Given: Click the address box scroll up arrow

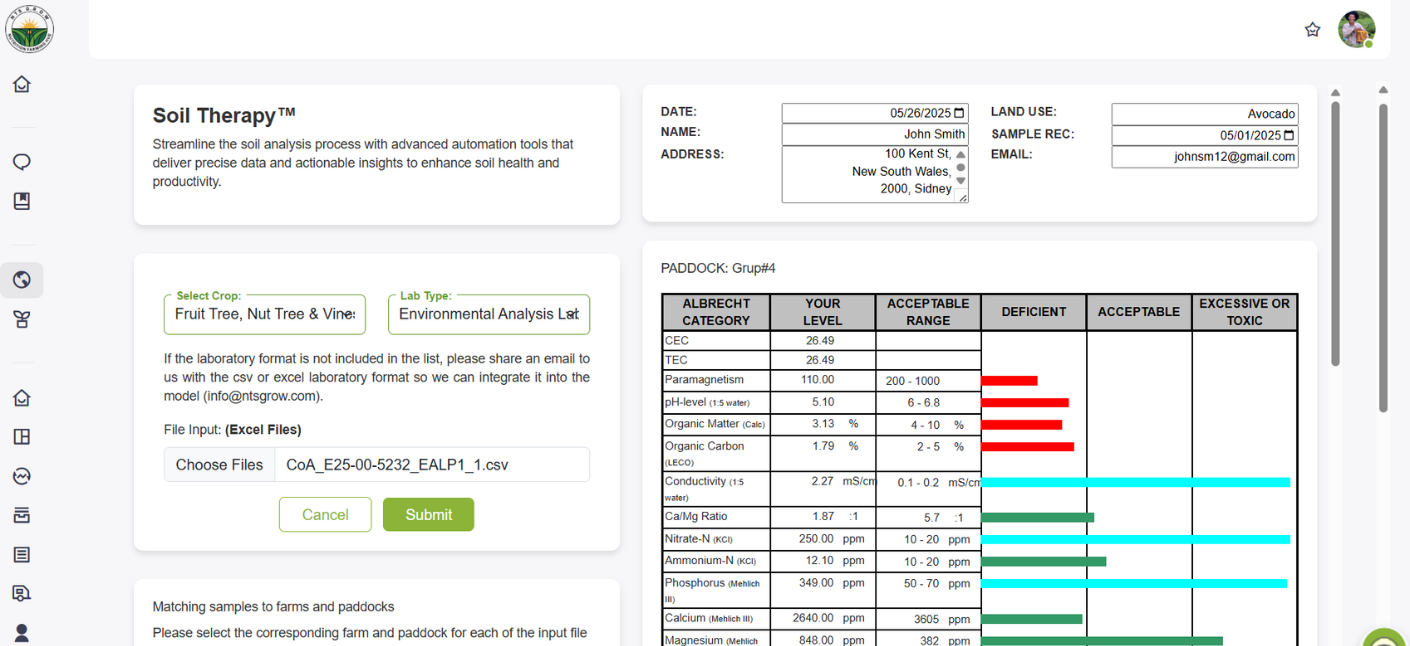Looking at the screenshot, I should click(961, 155).
